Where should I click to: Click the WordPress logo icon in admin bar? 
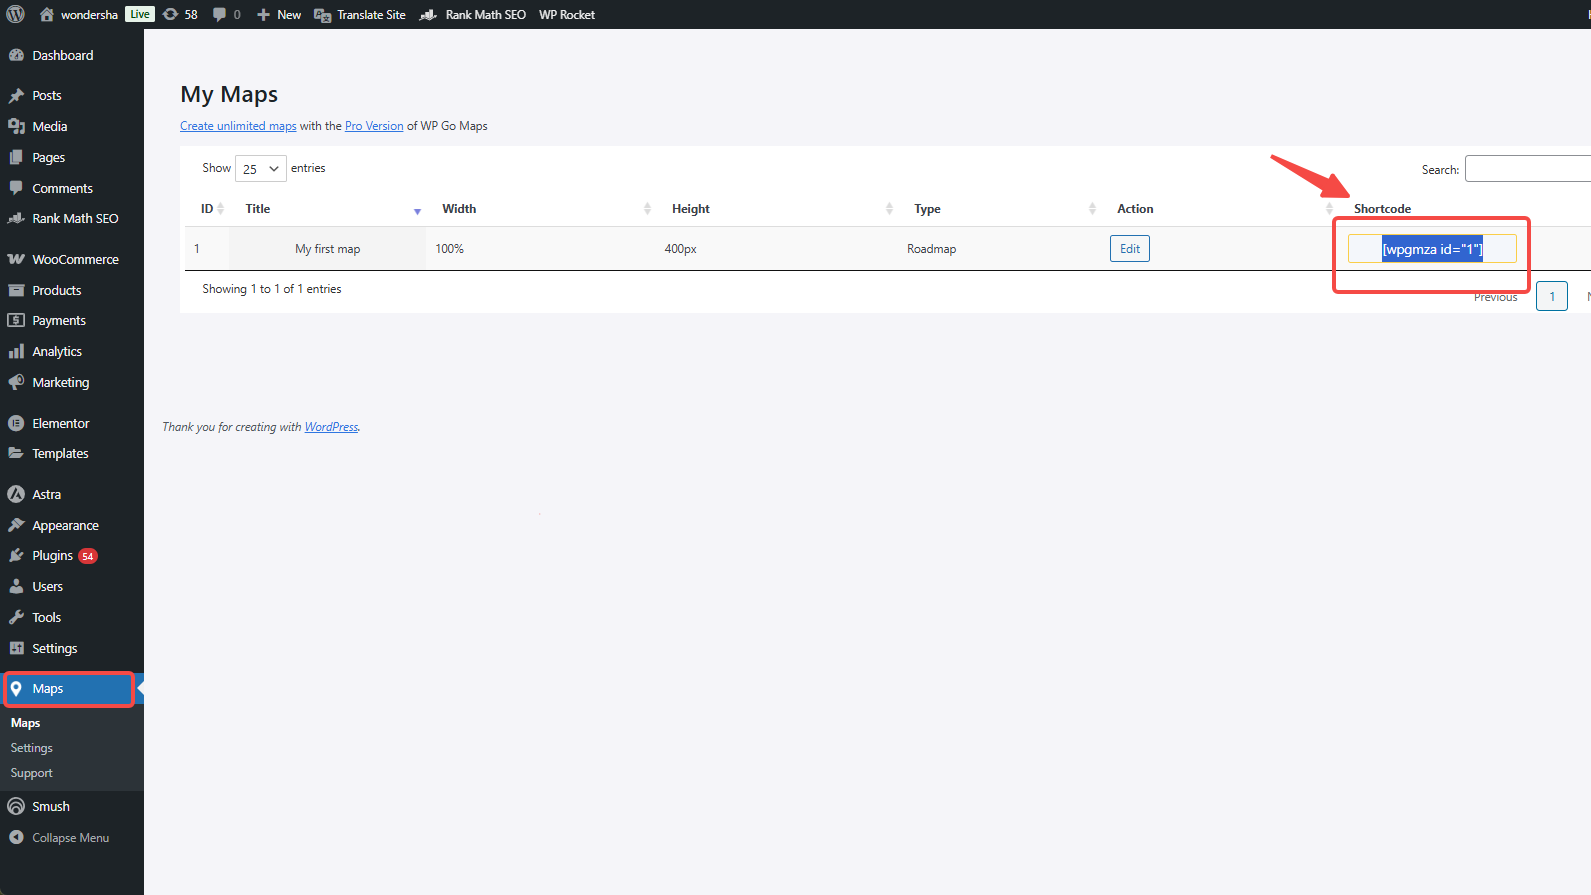point(16,14)
